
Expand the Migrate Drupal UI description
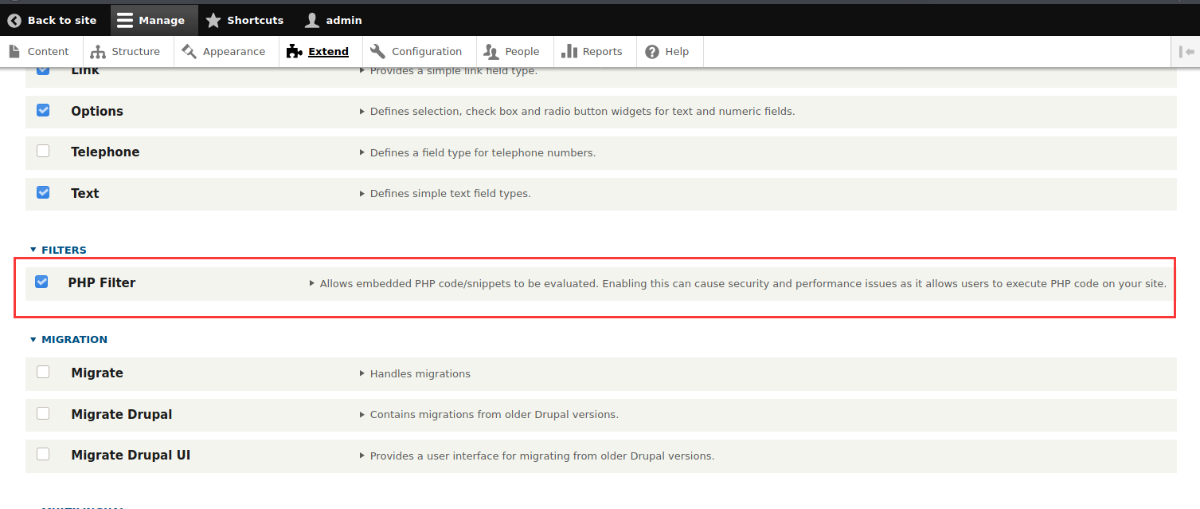(x=536, y=455)
